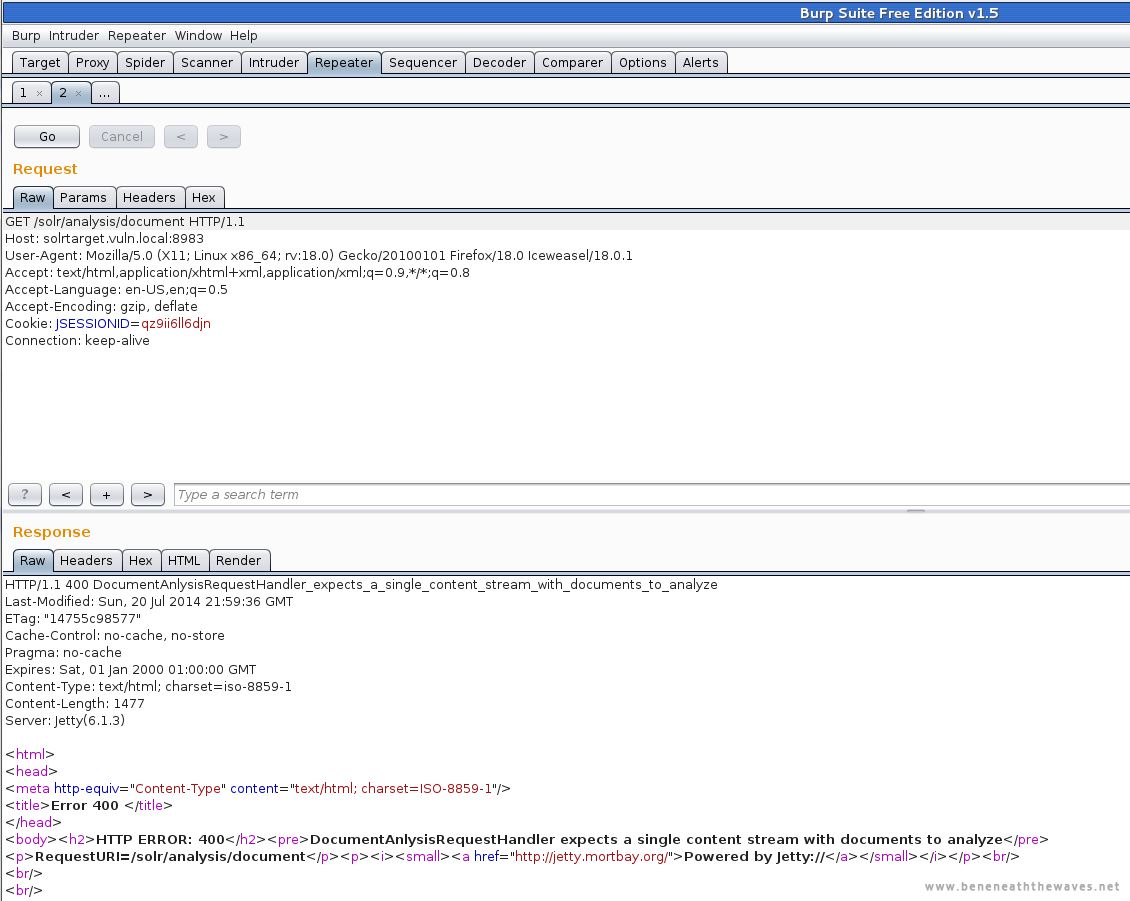Go back in request history

click(181, 137)
